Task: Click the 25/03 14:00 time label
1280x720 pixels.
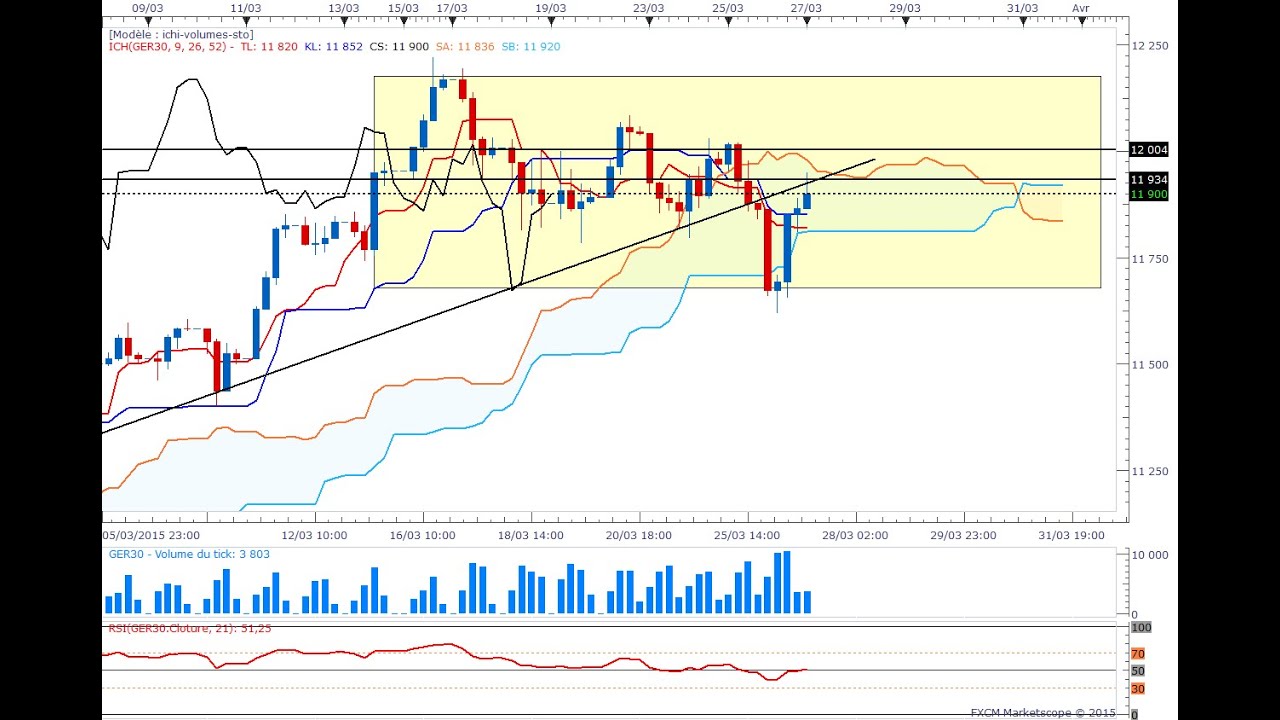Action: [747, 535]
